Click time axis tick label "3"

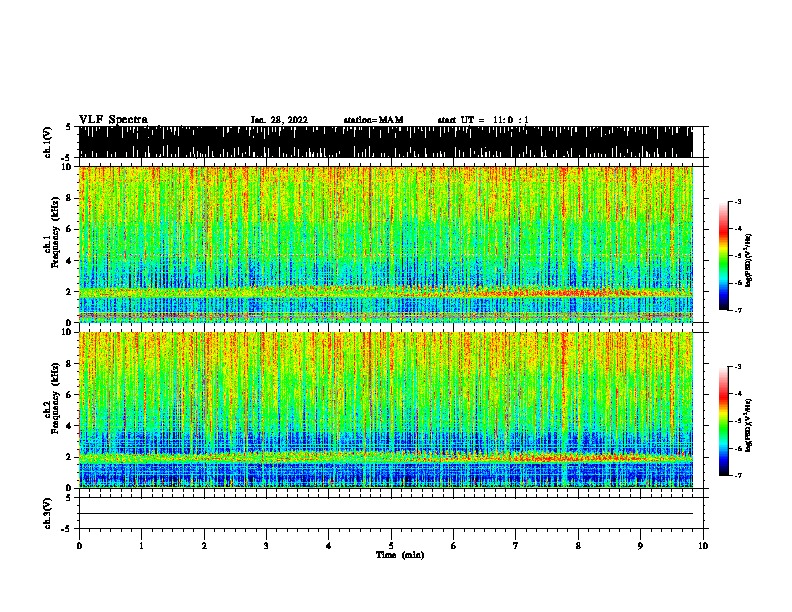click(266, 545)
